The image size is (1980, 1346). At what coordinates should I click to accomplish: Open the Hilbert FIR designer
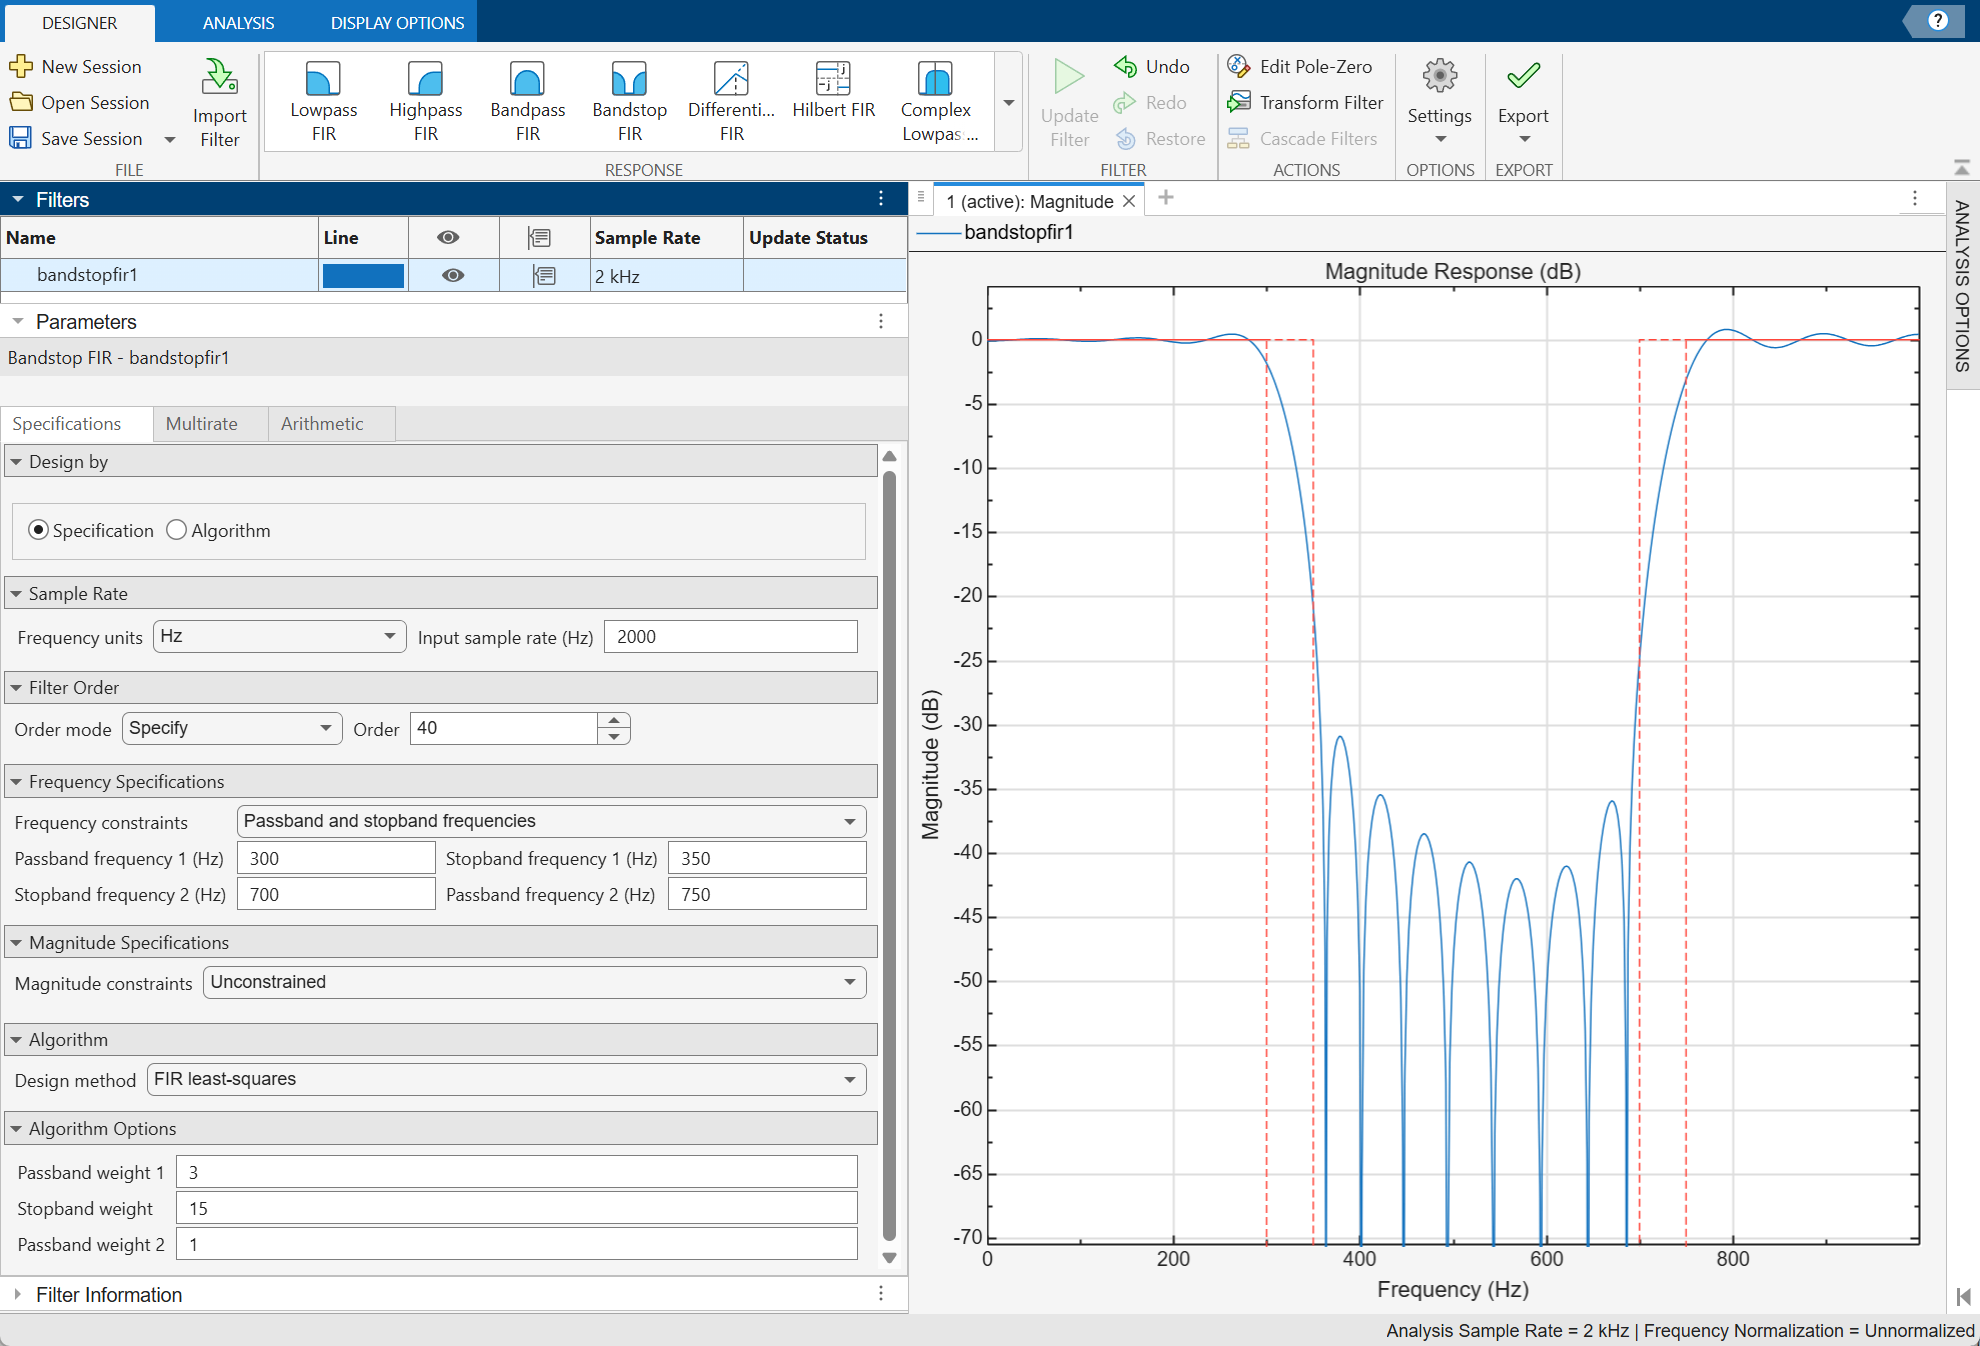[x=833, y=98]
